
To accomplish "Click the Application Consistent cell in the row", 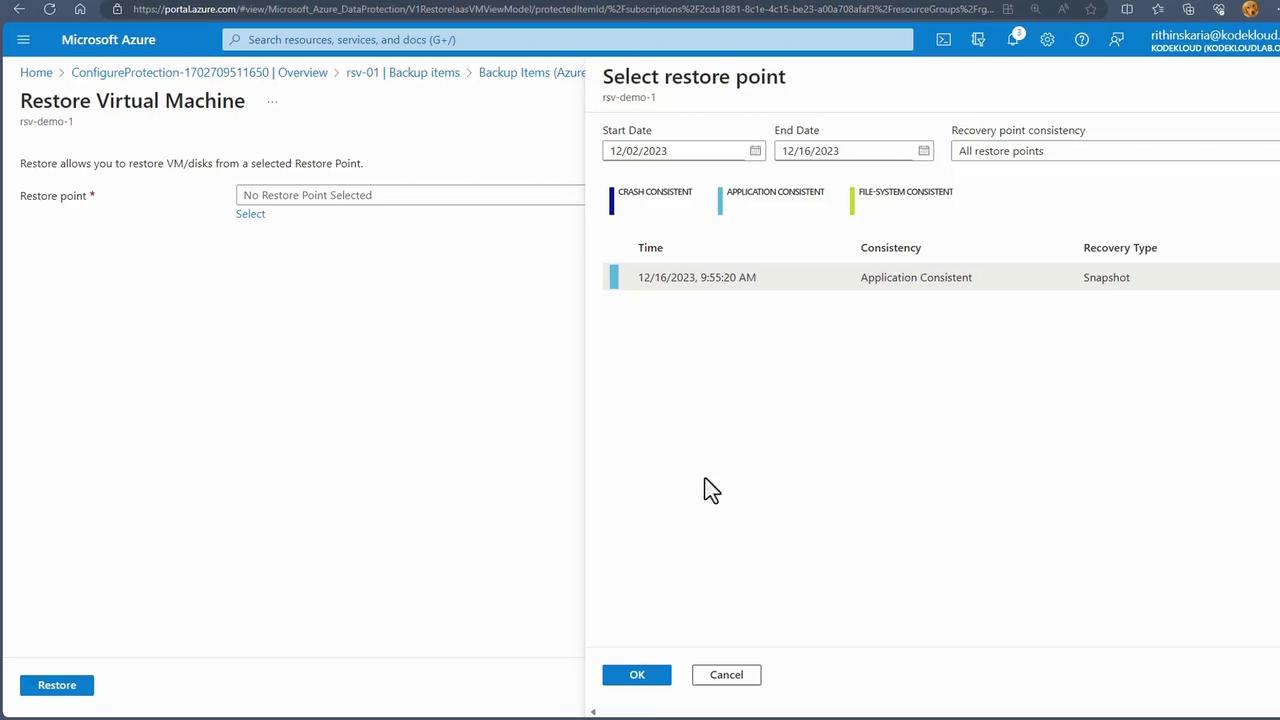I will (916, 278).
